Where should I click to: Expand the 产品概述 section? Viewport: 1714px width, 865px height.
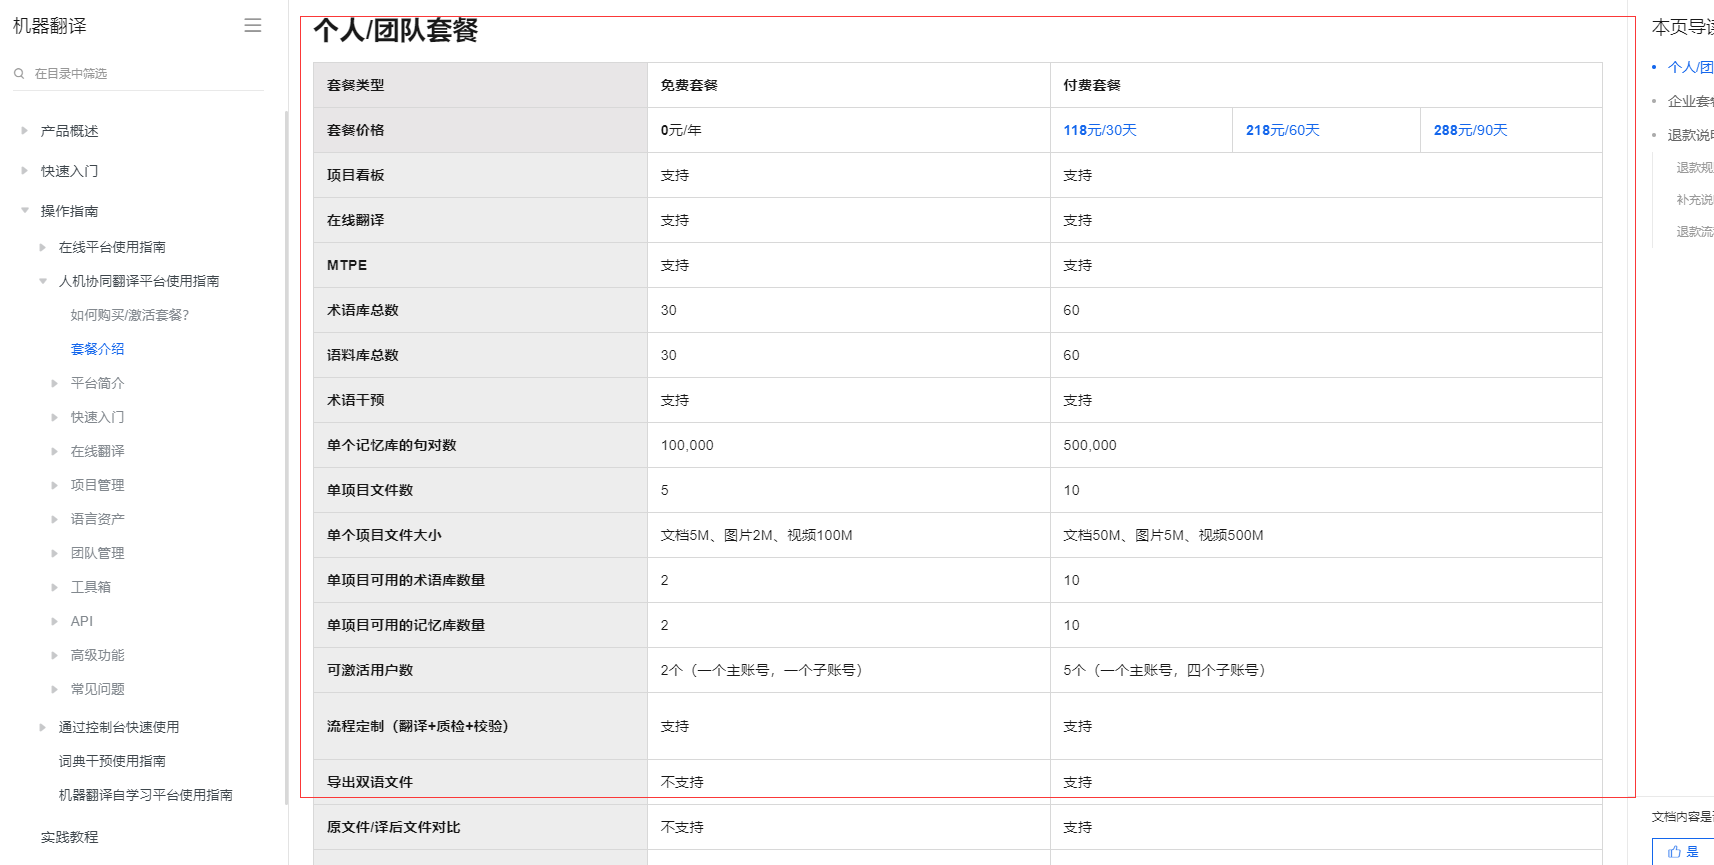(25, 131)
